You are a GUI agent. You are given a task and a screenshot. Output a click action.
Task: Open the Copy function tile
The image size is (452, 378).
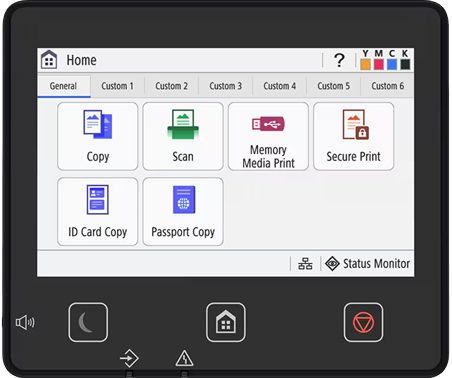point(97,136)
